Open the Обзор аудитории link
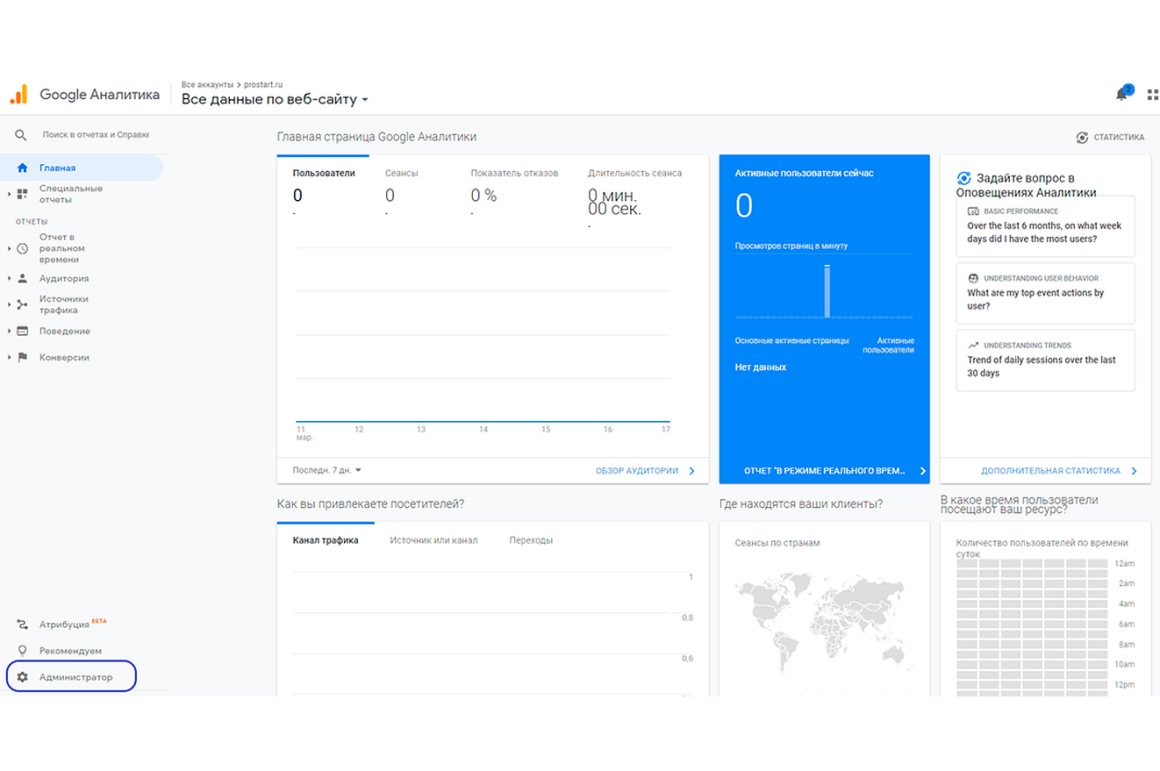The width and height of the screenshot is (1160, 771). [645, 471]
